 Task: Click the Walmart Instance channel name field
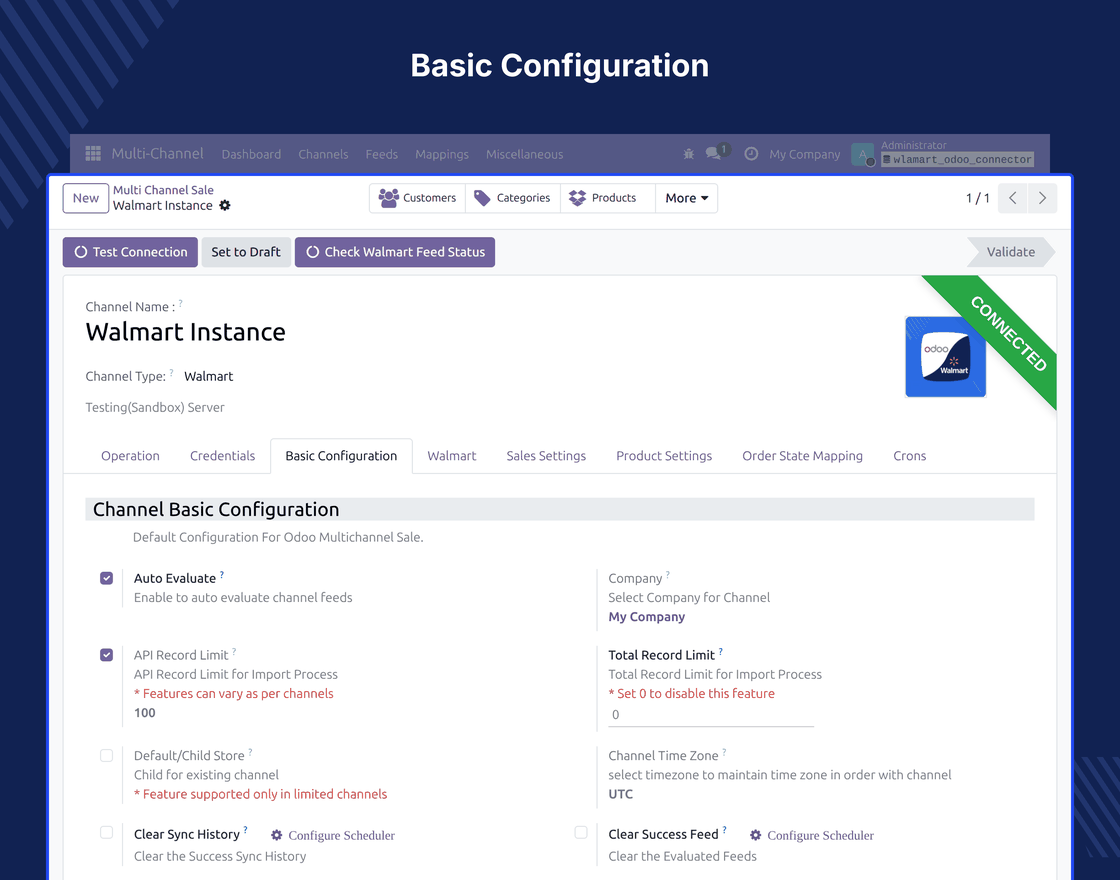pos(186,332)
